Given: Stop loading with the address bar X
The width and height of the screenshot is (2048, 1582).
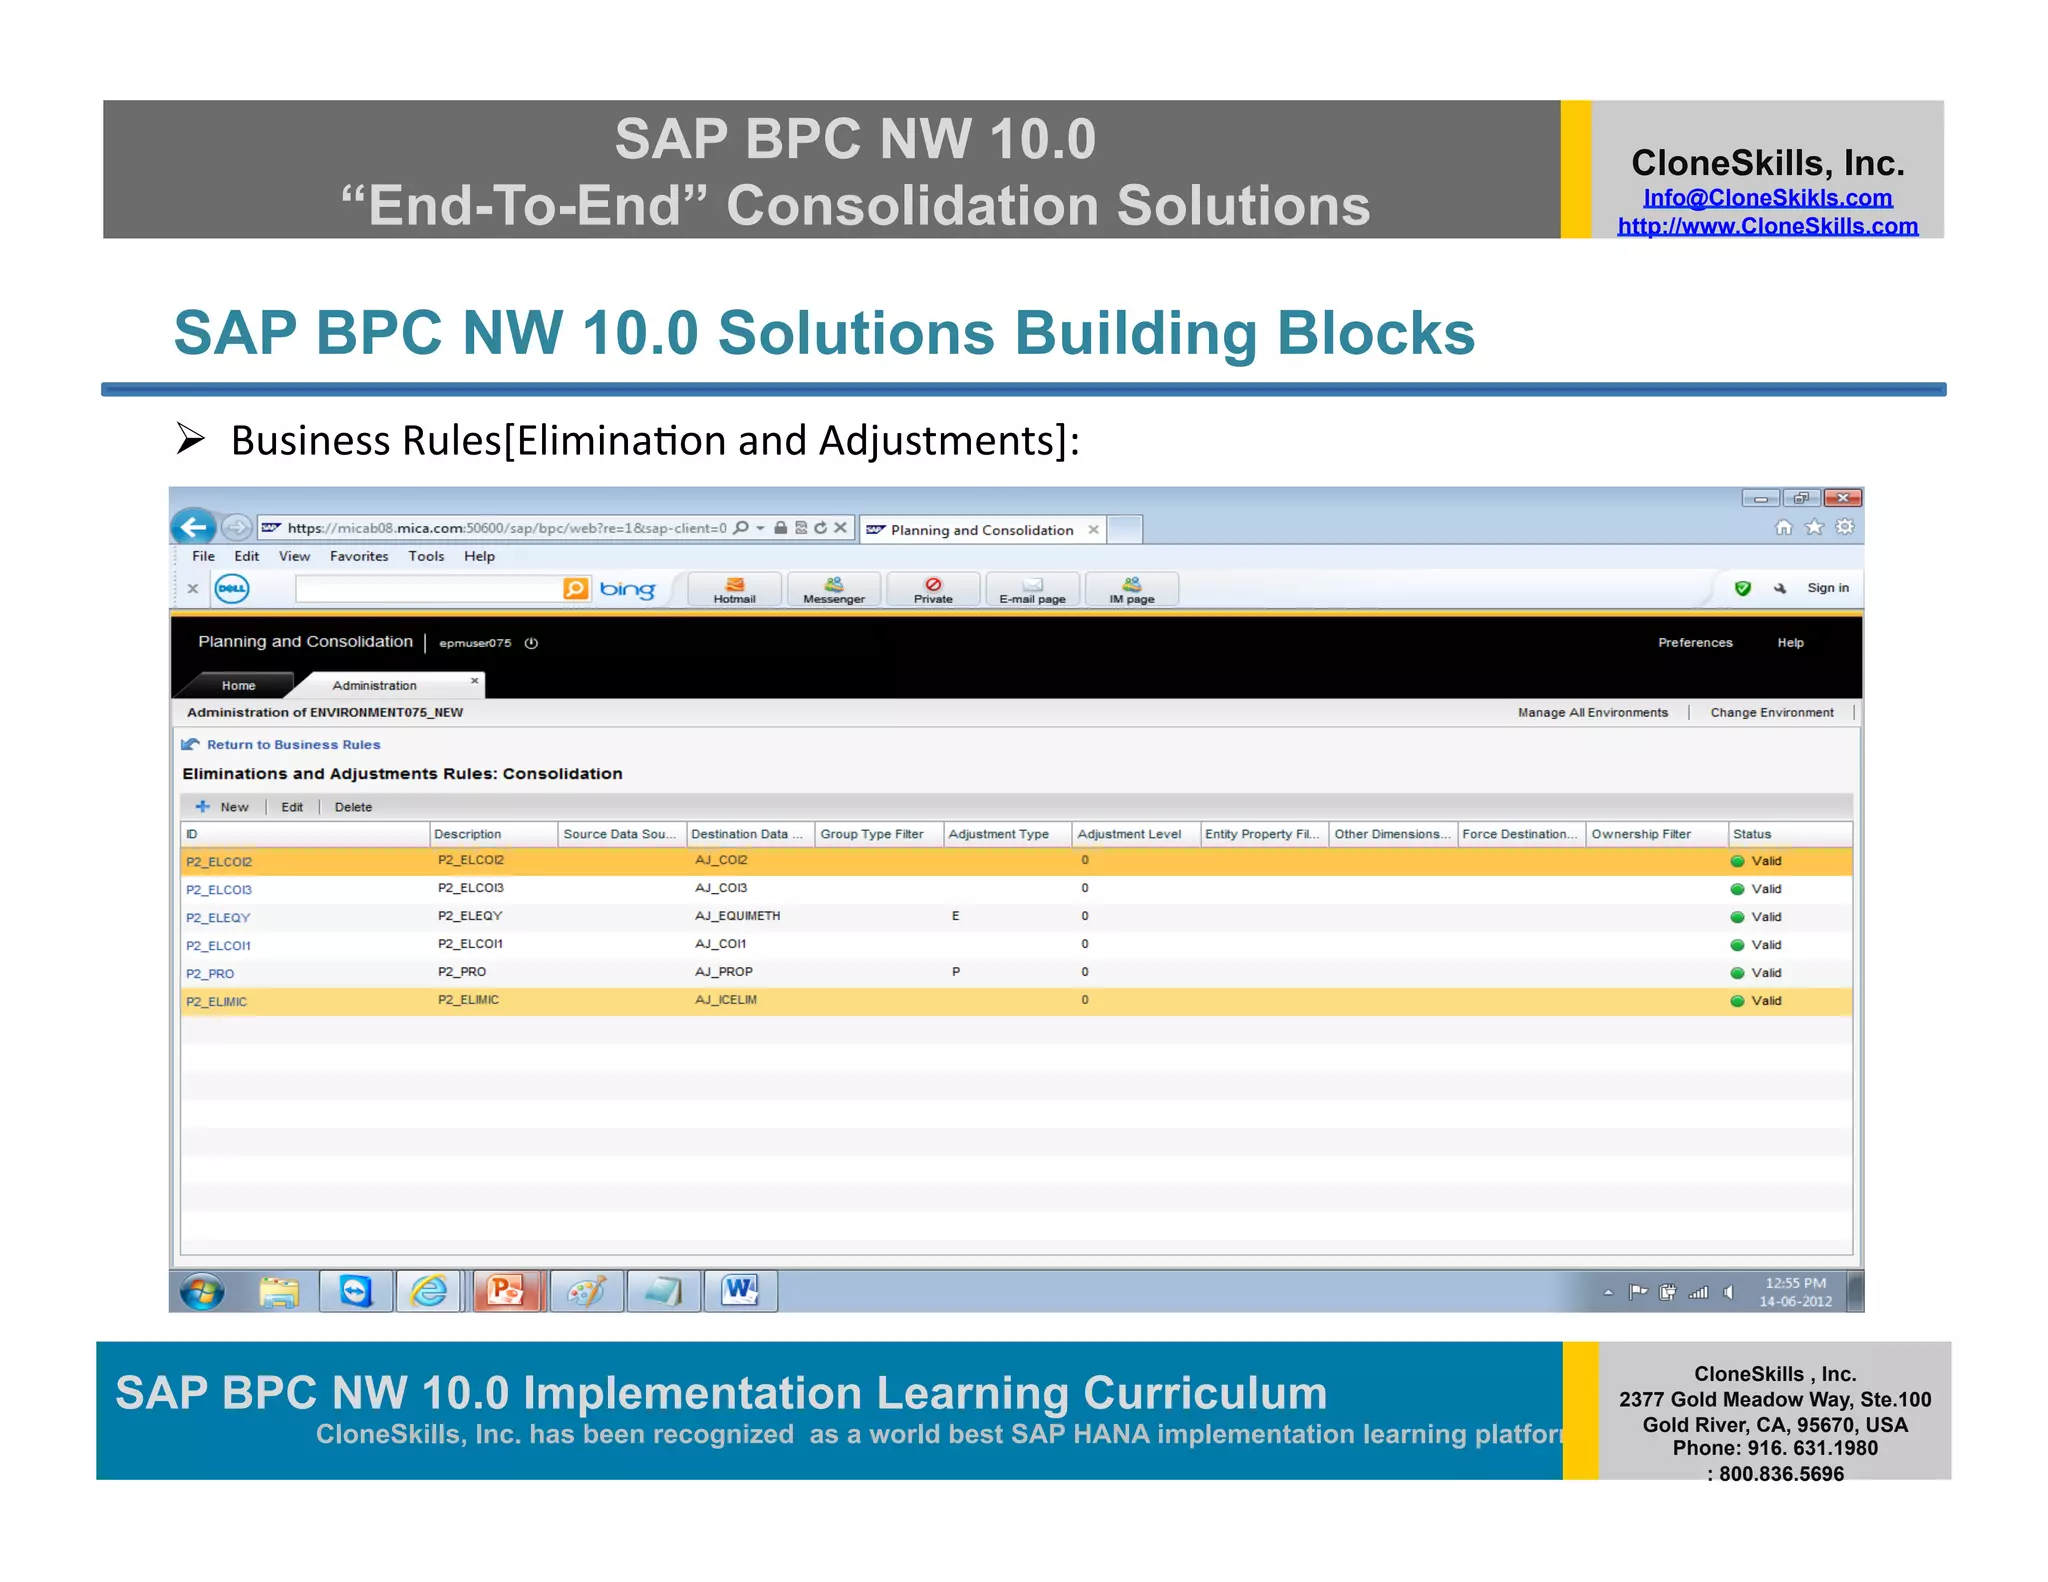Looking at the screenshot, I should pos(841,528).
